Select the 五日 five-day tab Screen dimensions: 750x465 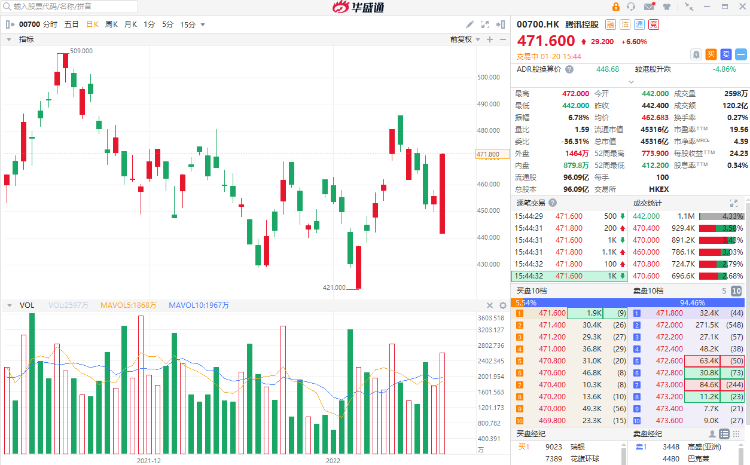[x=71, y=24]
